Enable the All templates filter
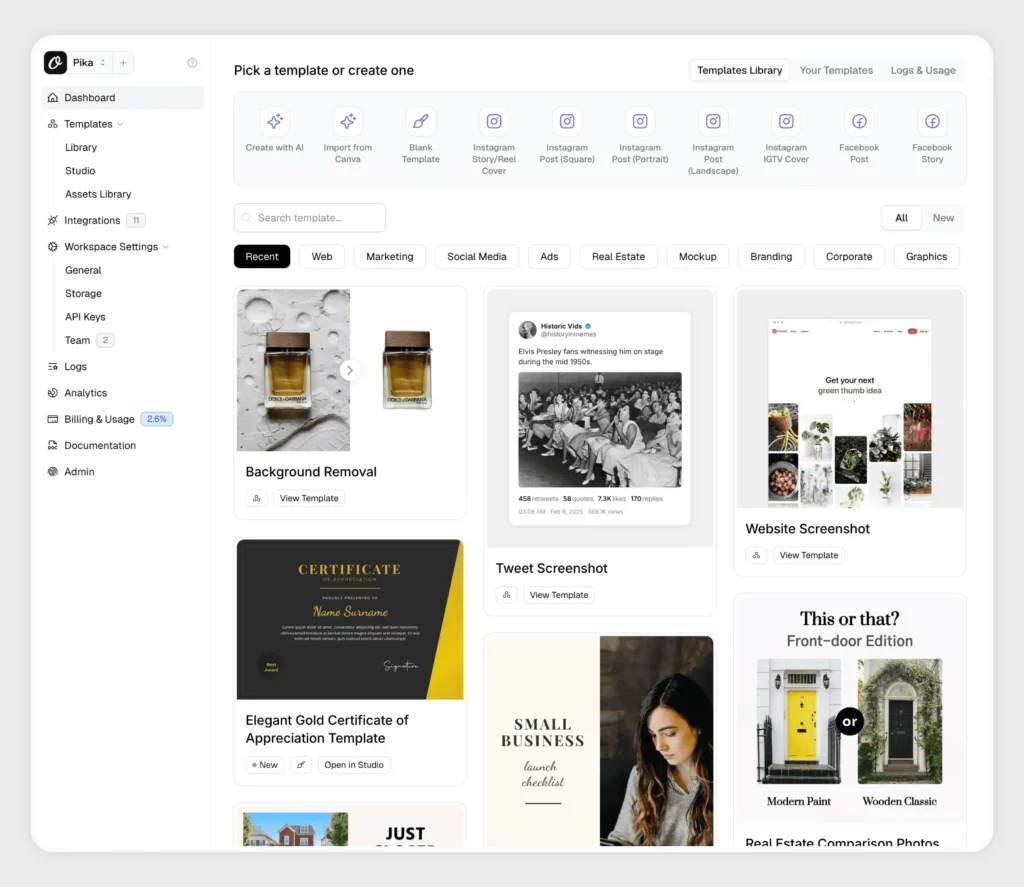Viewport: 1024px width, 887px height. point(901,217)
